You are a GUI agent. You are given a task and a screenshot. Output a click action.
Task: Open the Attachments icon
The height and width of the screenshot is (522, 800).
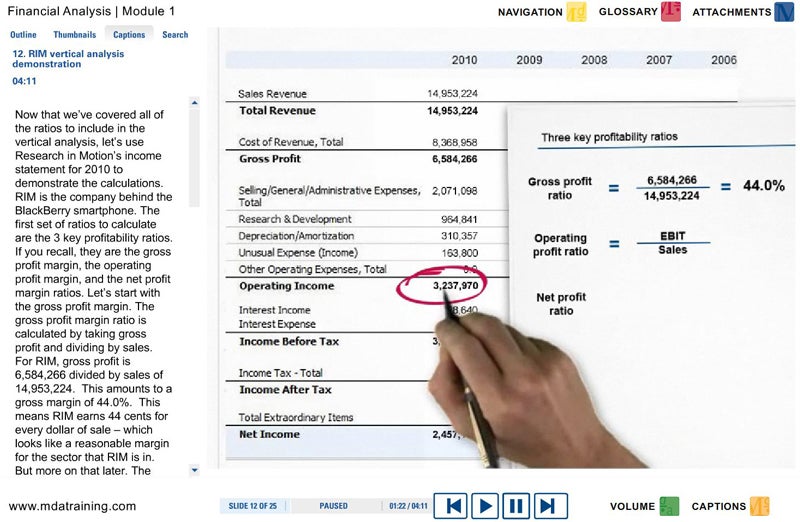tap(786, 13)
